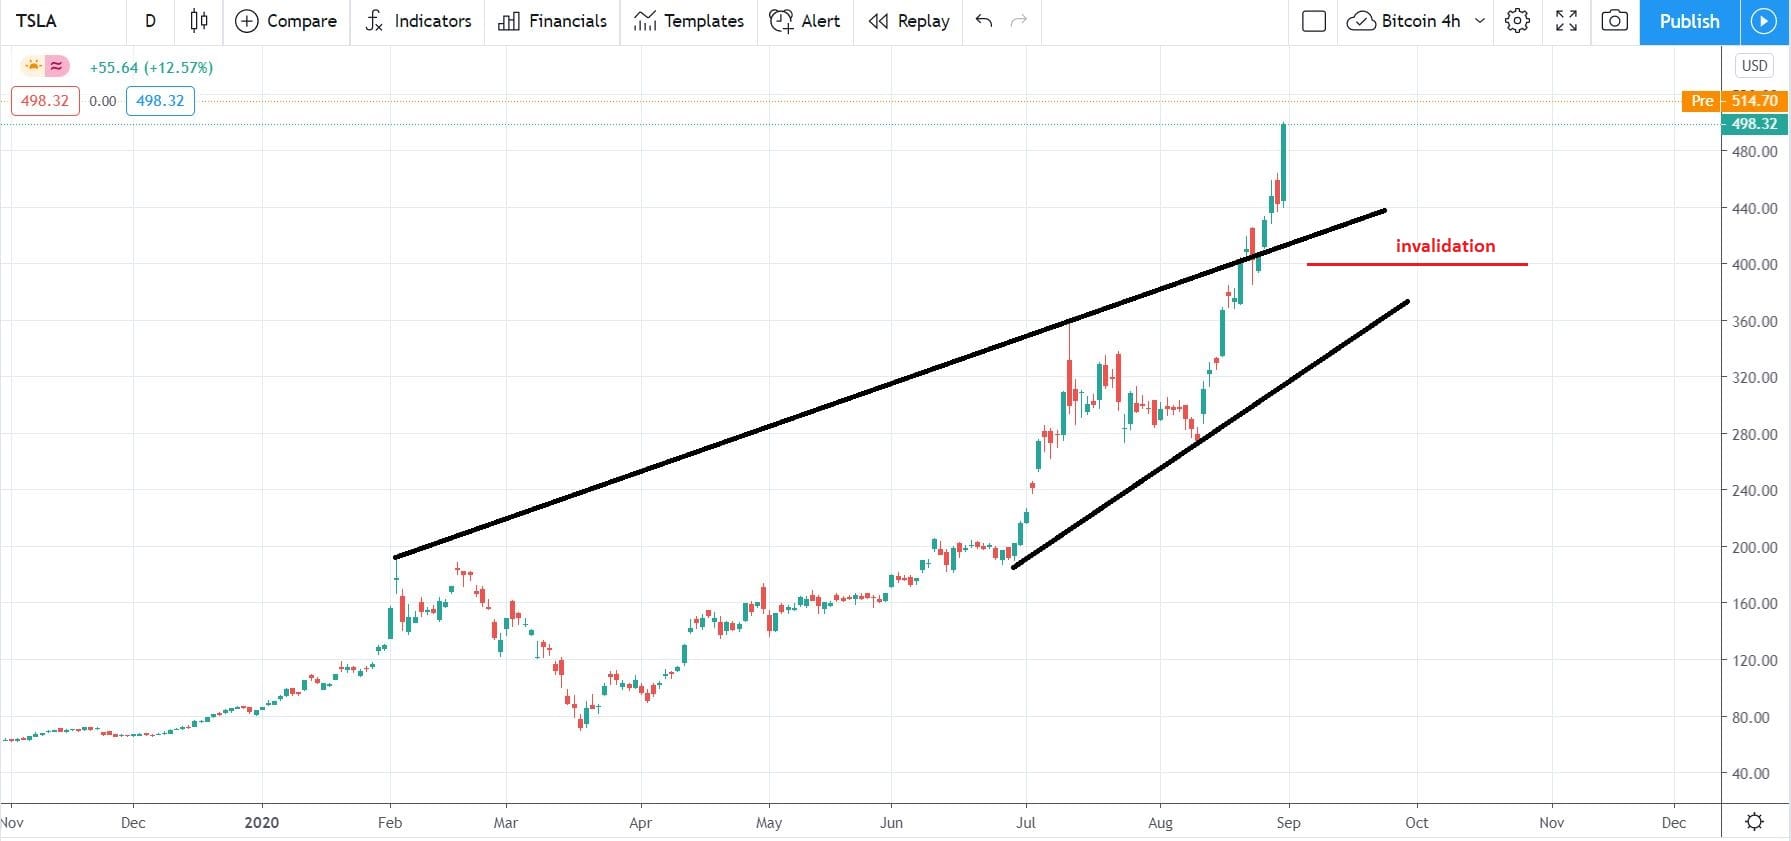Select the upper black trend line

point(890,383)
